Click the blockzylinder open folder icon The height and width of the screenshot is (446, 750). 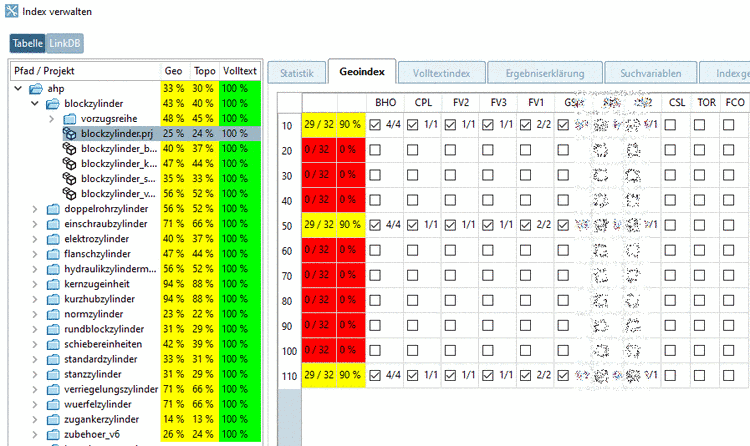coord(53,103)
